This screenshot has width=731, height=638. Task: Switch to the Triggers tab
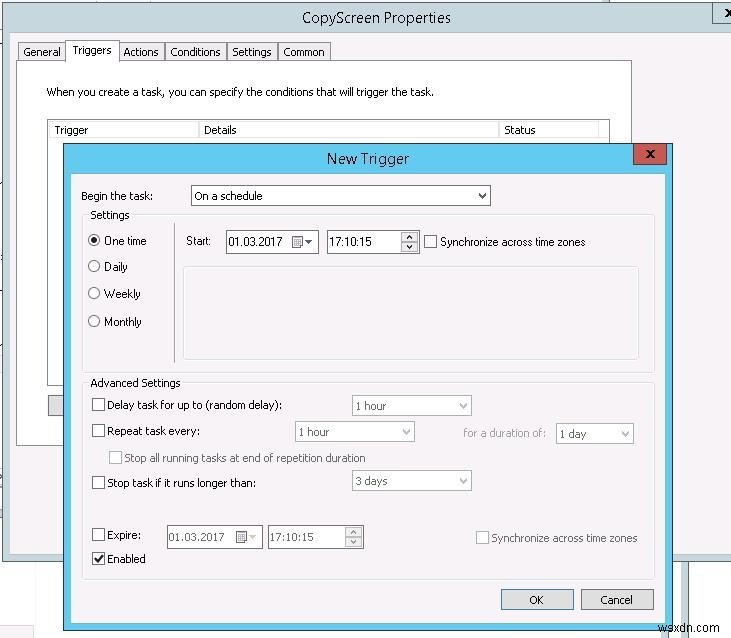tap(92, 50)
